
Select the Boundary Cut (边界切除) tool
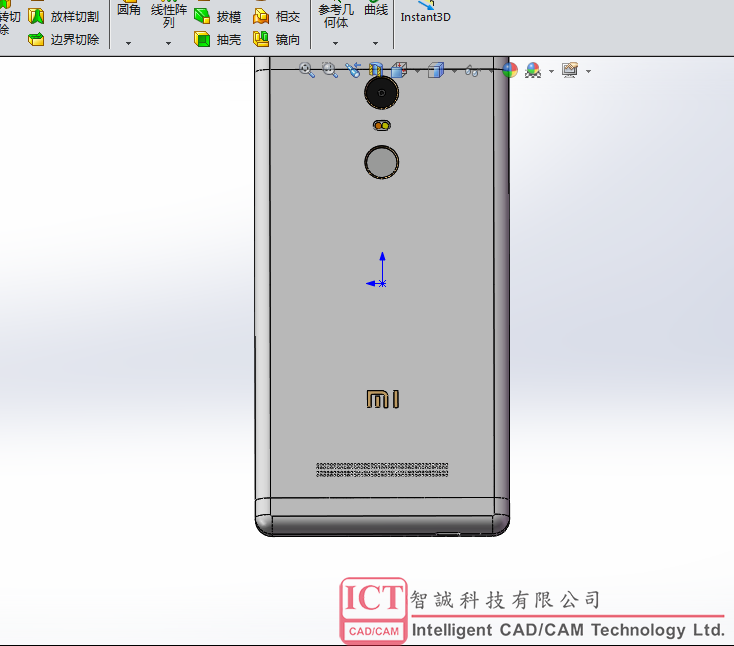63,39
